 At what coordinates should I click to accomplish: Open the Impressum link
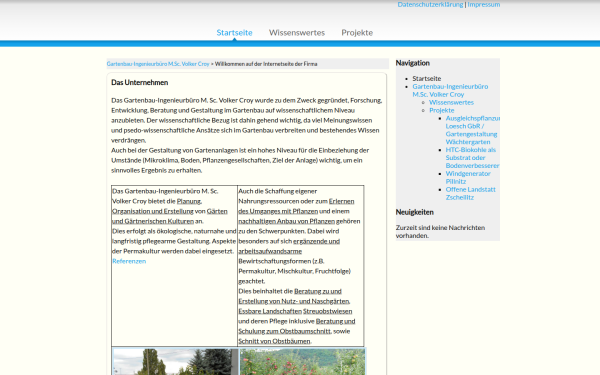click(484, 5)
